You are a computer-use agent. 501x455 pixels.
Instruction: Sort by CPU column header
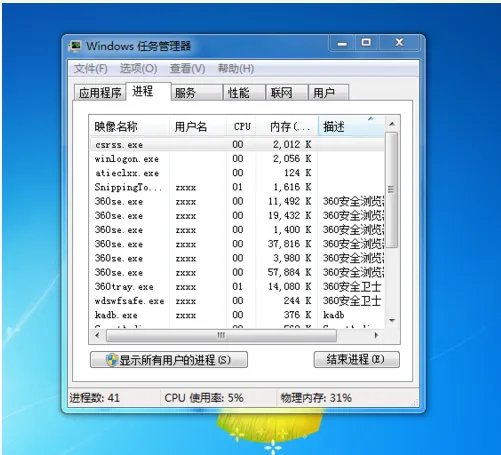click(x=241, y=127)
